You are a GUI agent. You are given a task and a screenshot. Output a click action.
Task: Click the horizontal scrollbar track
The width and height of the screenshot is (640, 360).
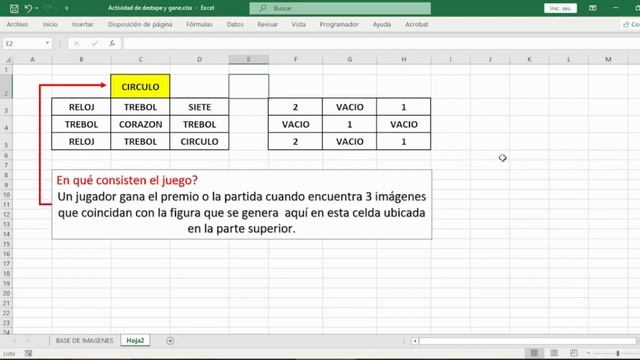527,341
